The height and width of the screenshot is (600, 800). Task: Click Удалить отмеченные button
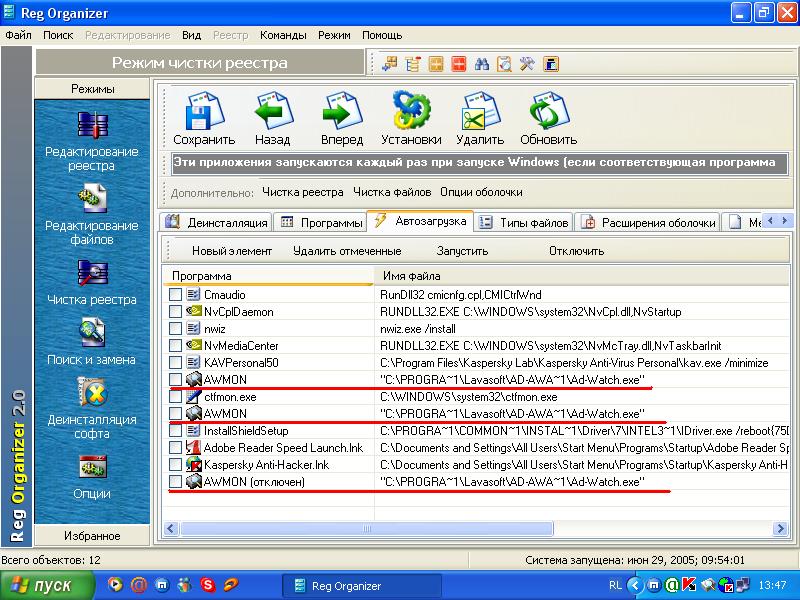347,251
